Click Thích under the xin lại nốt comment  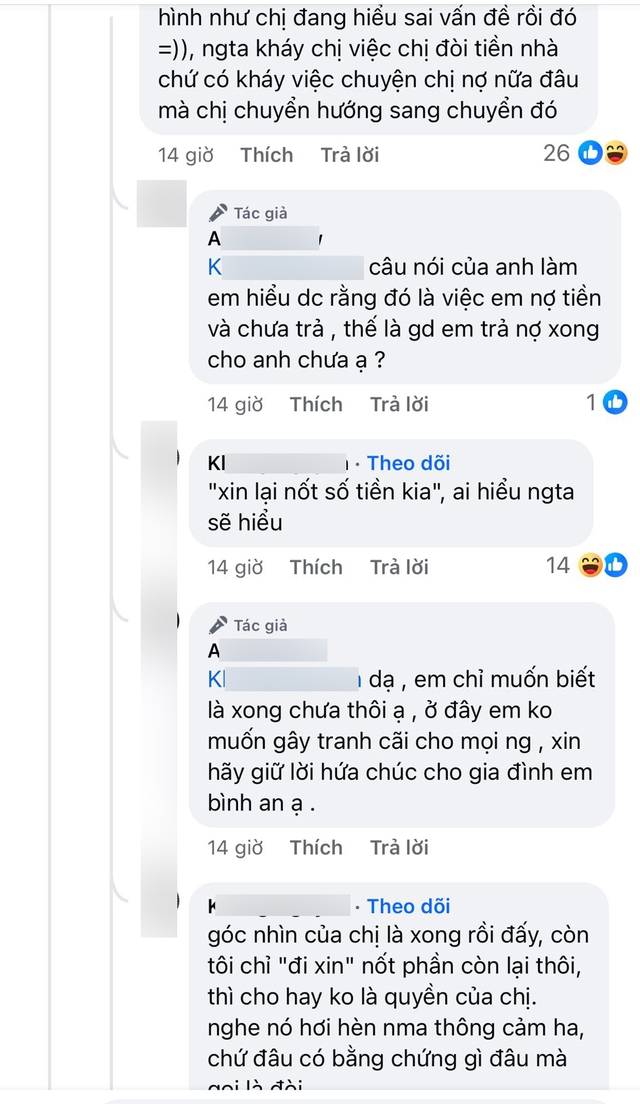tap(316, 566)
